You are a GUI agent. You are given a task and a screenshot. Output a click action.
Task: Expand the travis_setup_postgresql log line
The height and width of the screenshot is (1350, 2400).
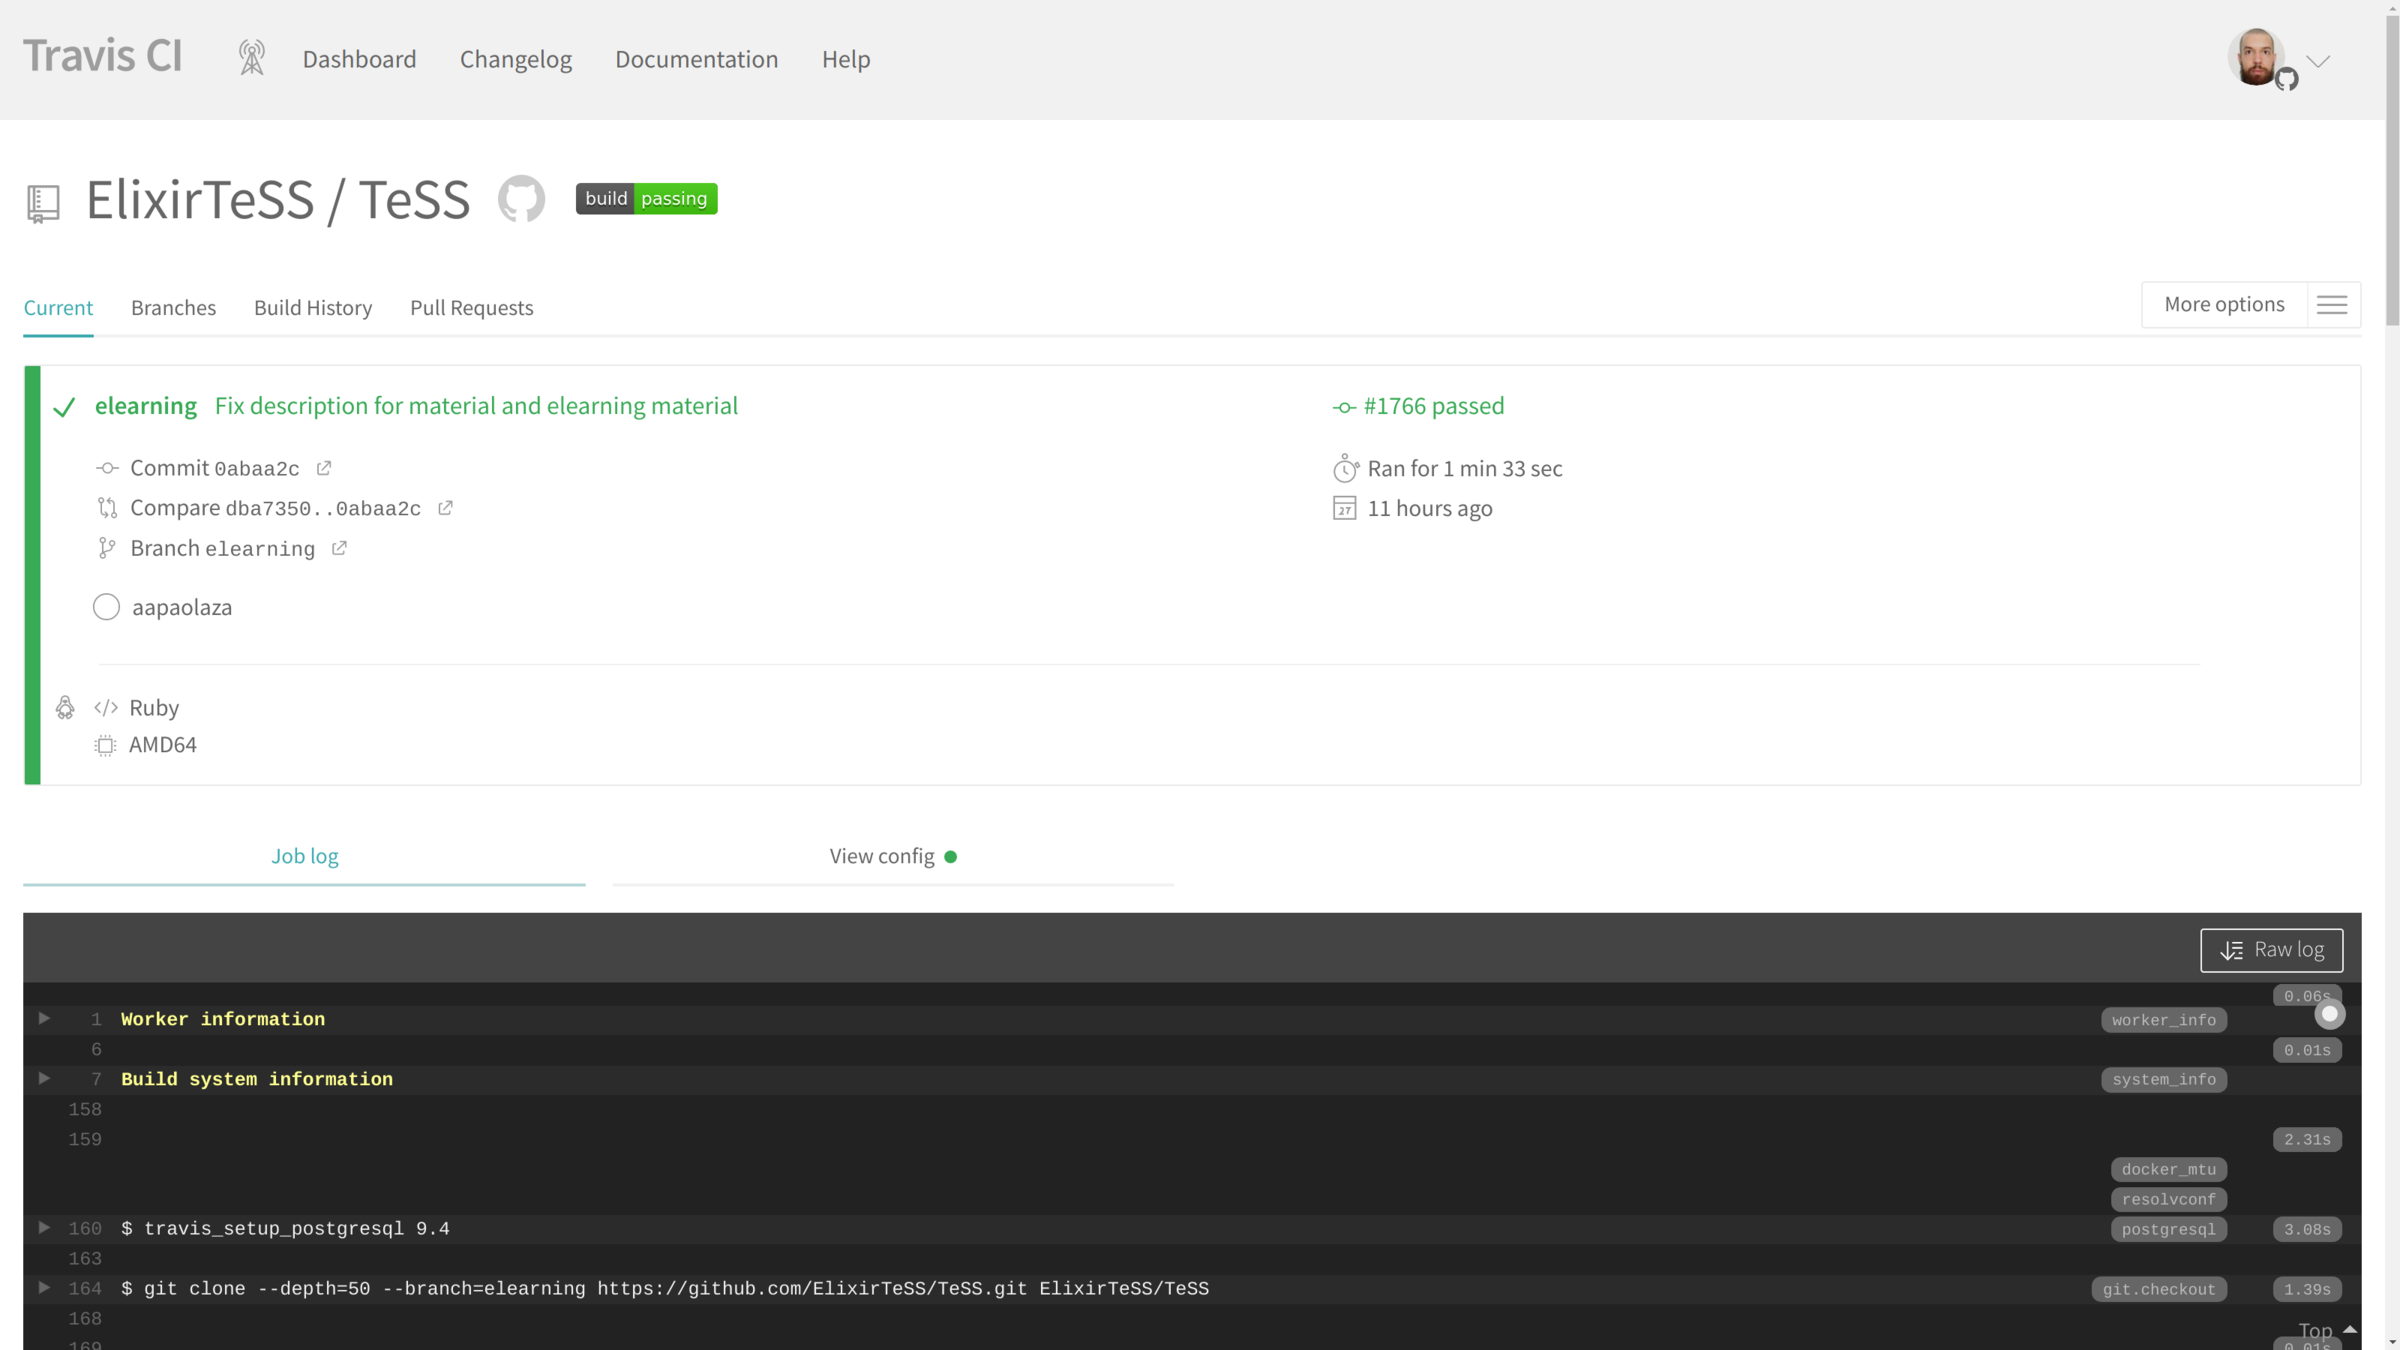coord(44,1227)
